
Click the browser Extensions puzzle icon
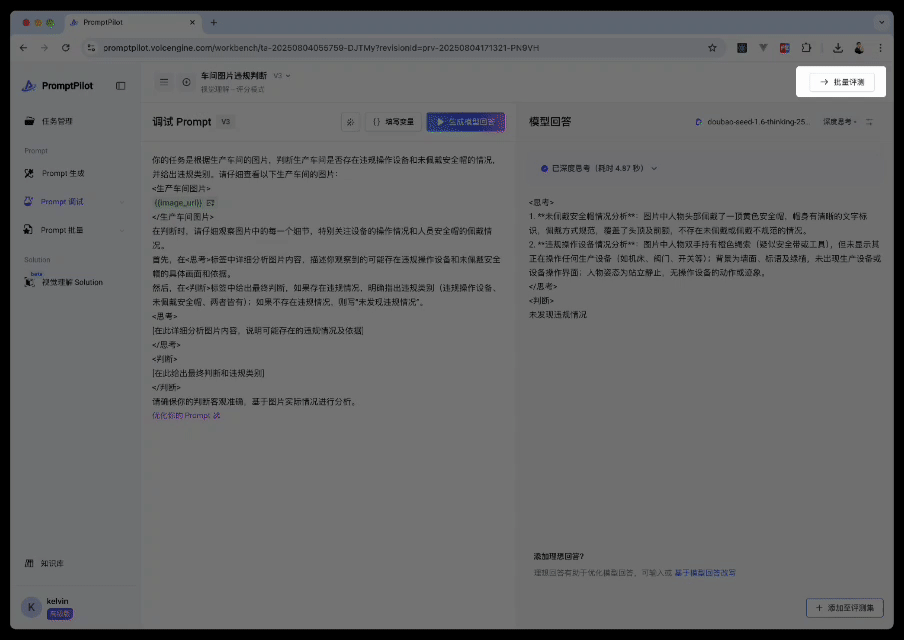coord(806,48)
